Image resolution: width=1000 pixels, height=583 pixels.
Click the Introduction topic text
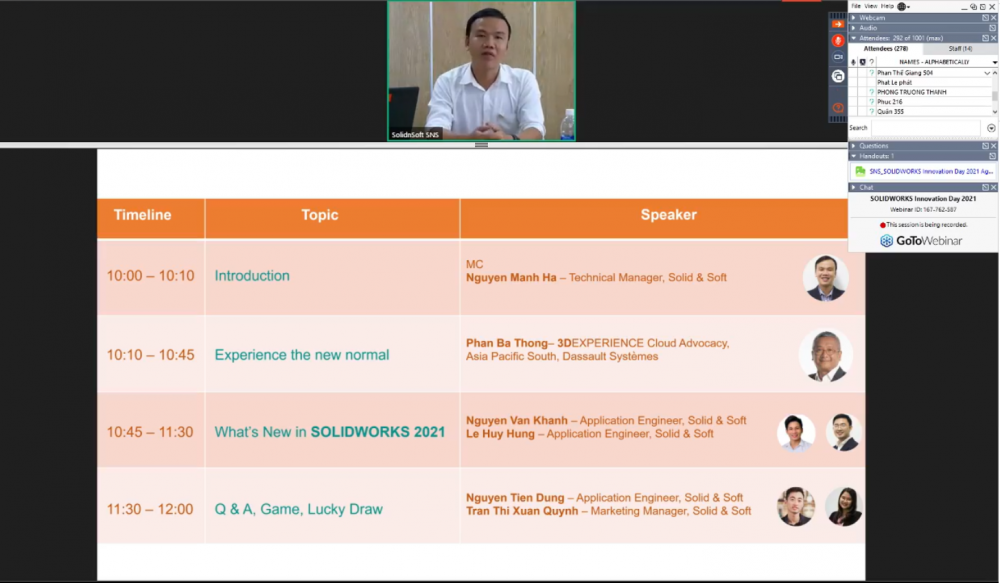point(252,276)
